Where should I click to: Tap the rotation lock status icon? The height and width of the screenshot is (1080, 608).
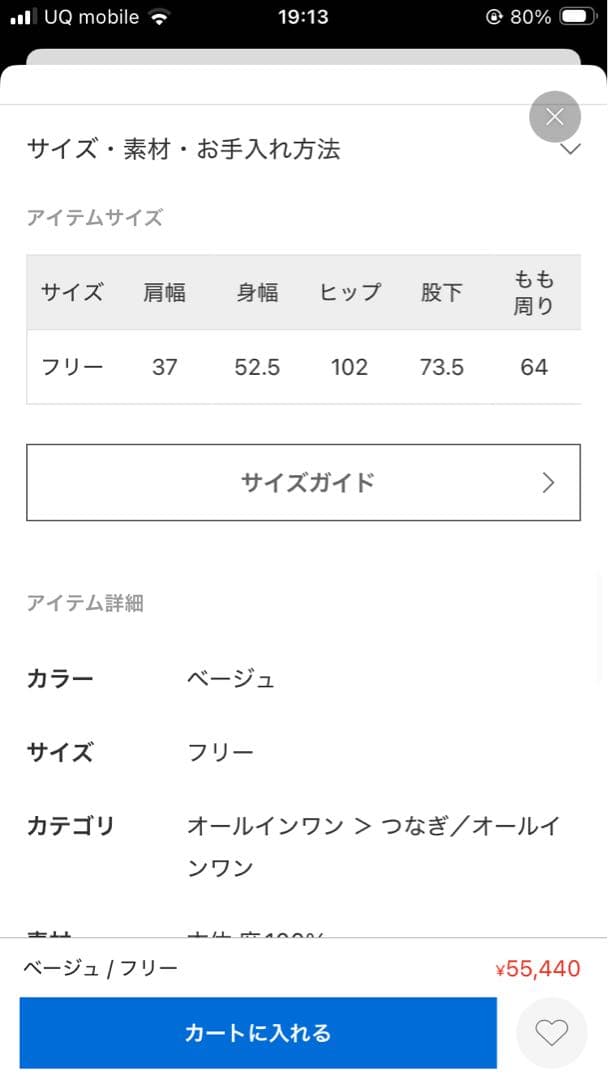coord(493,17)
